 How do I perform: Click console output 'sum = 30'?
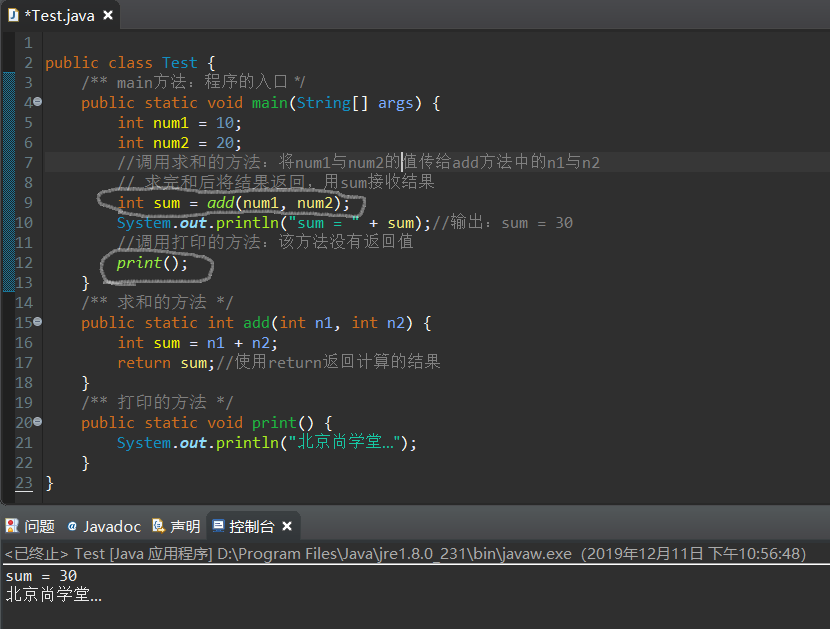(x=41, y=576)
